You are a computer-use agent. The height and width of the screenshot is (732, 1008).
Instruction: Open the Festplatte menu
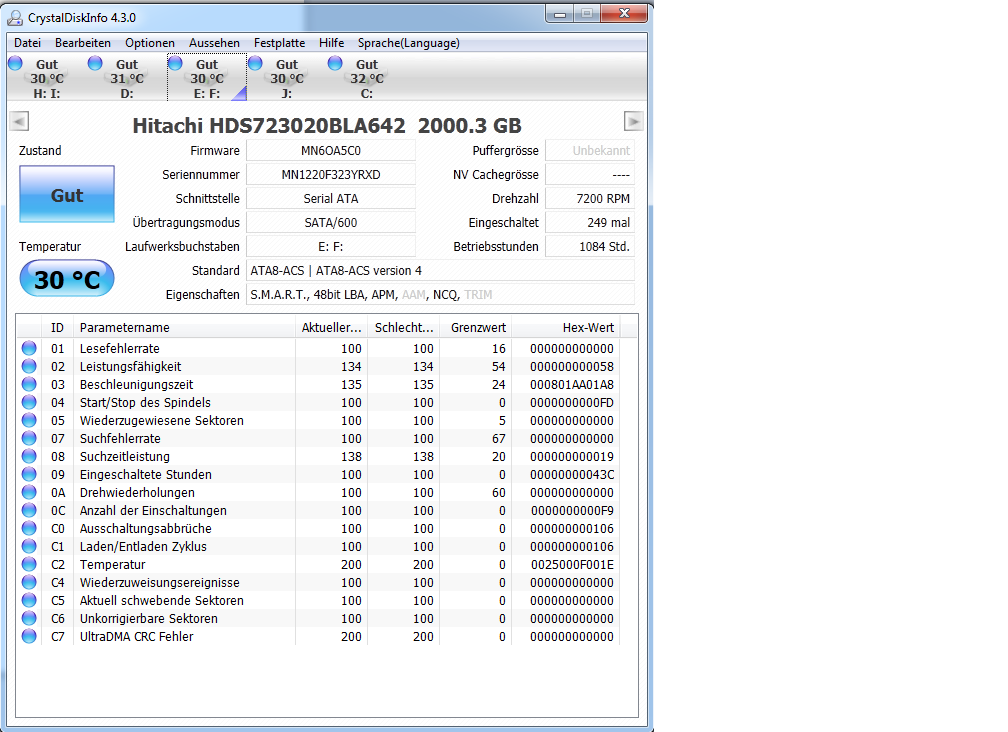tap(280, 43)
